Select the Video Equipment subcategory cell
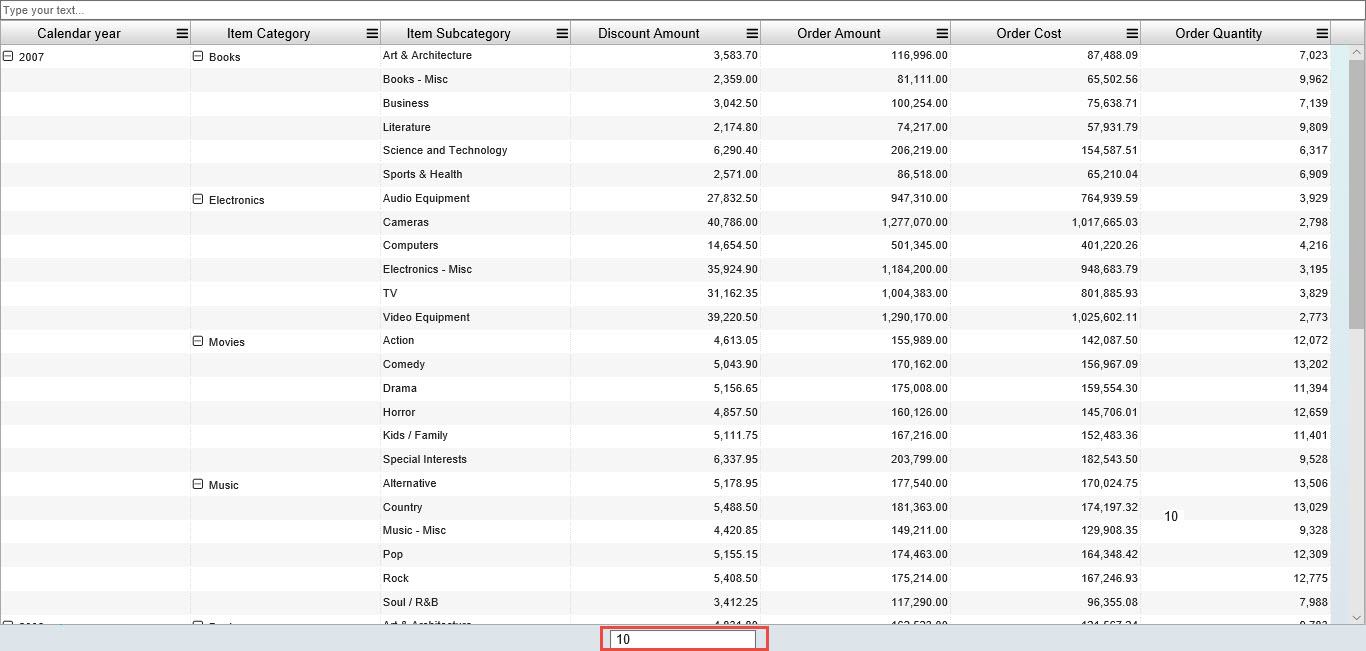Screen dimensions: 1366x651 tap(426, 317)
